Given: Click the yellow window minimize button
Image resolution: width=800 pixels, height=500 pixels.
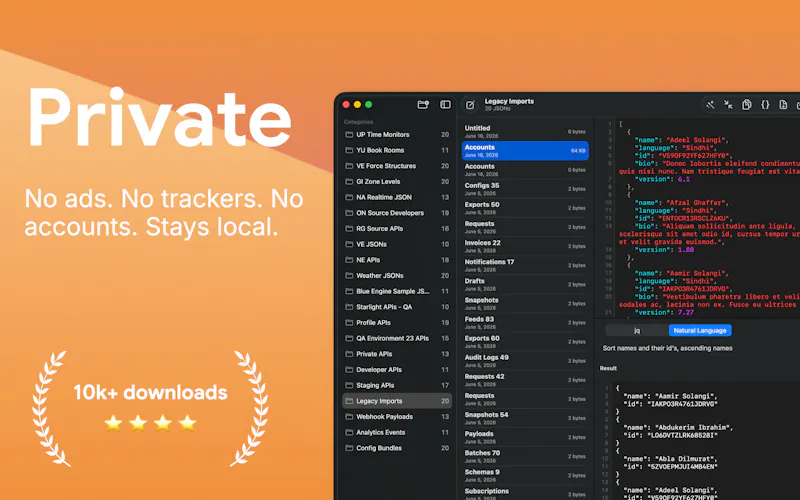Looking at the screenshot, I should (357, 105).
